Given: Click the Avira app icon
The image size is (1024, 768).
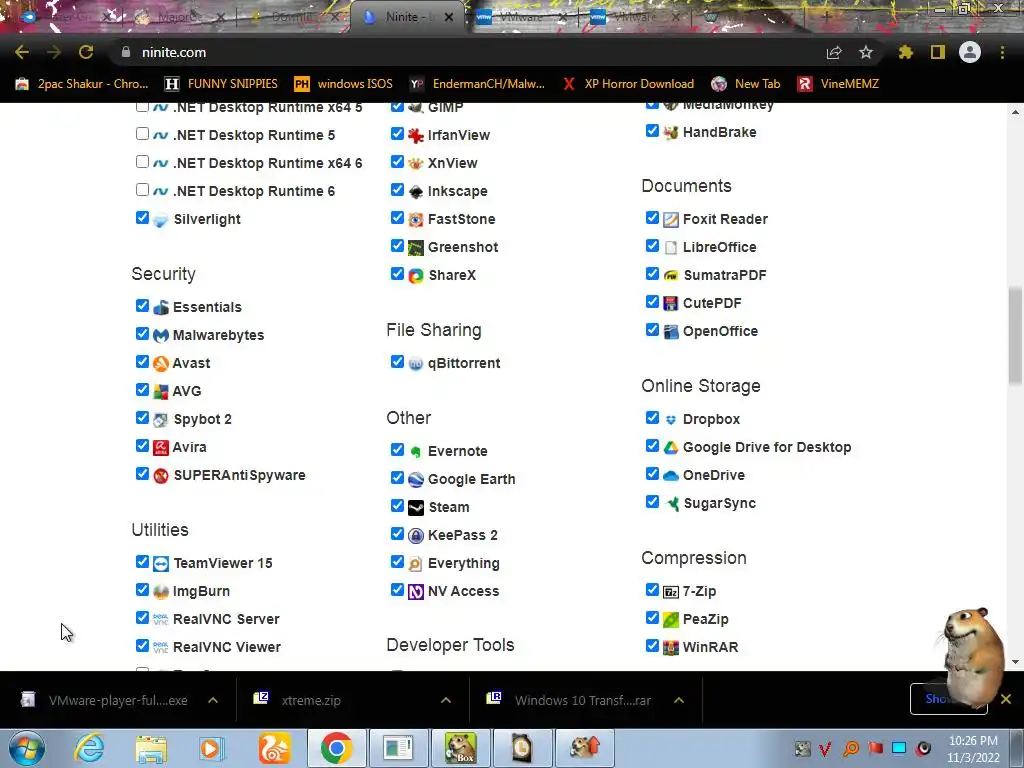Looking at the screenshot, I should pyautogui.click(x=161, y=448).
